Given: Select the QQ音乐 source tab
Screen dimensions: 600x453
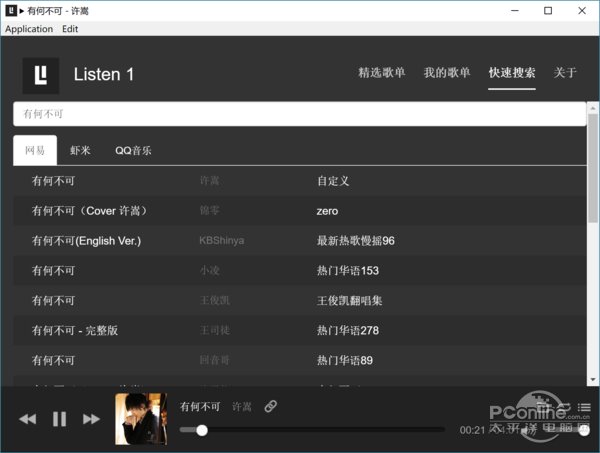Looking at the screenshot, I should 133,150.
